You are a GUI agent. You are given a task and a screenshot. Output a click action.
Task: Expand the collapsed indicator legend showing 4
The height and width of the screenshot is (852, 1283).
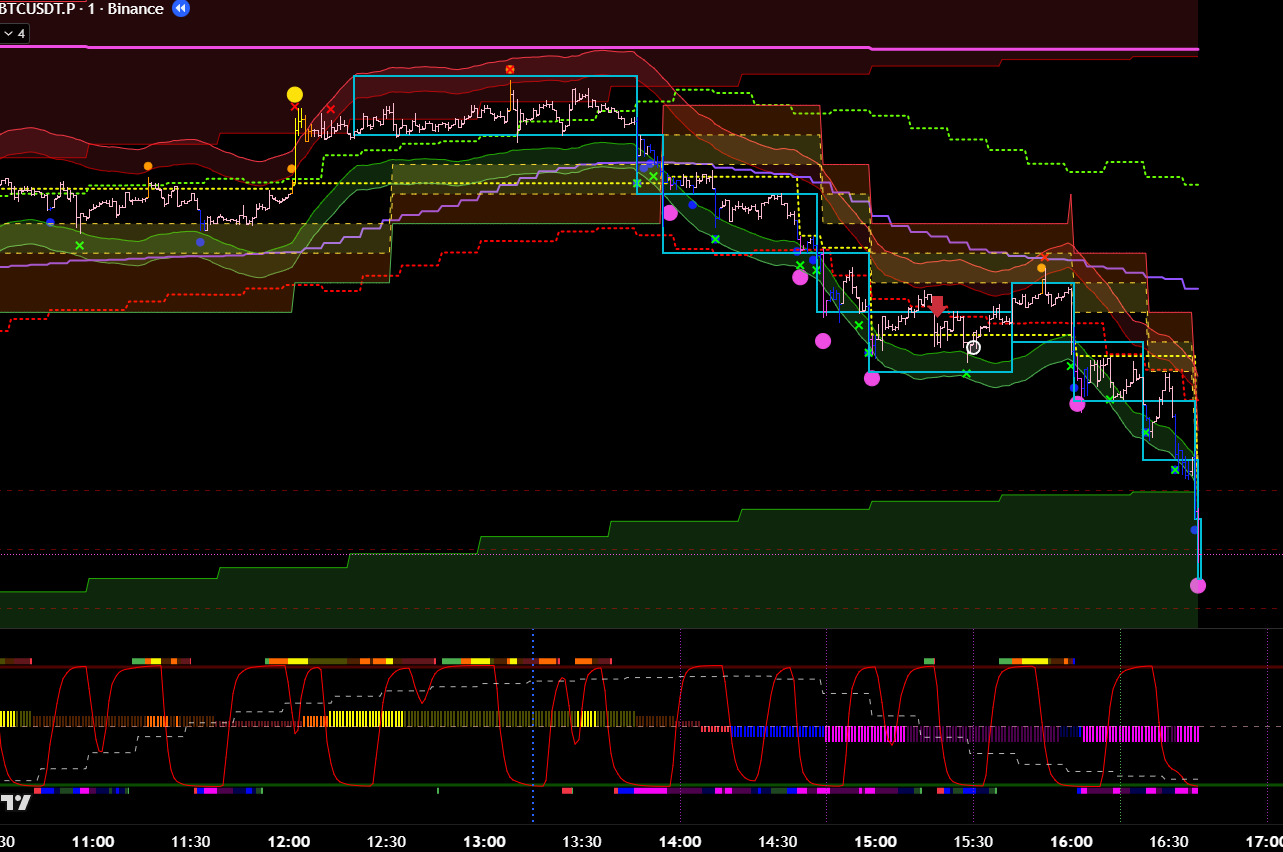click(15, 34)
